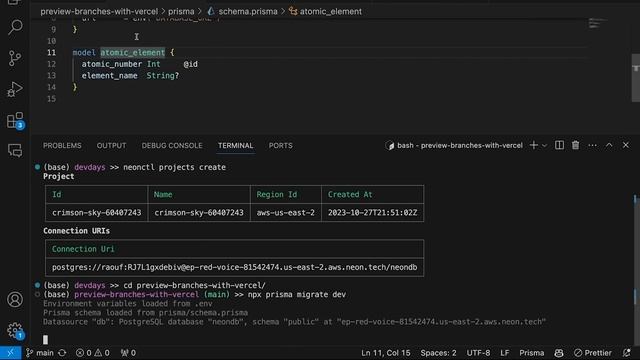This screenshot has height=360, width=640.
Task: Click the 2023-10-27T21:51:02Z created cell
Action: pos(373,213)
